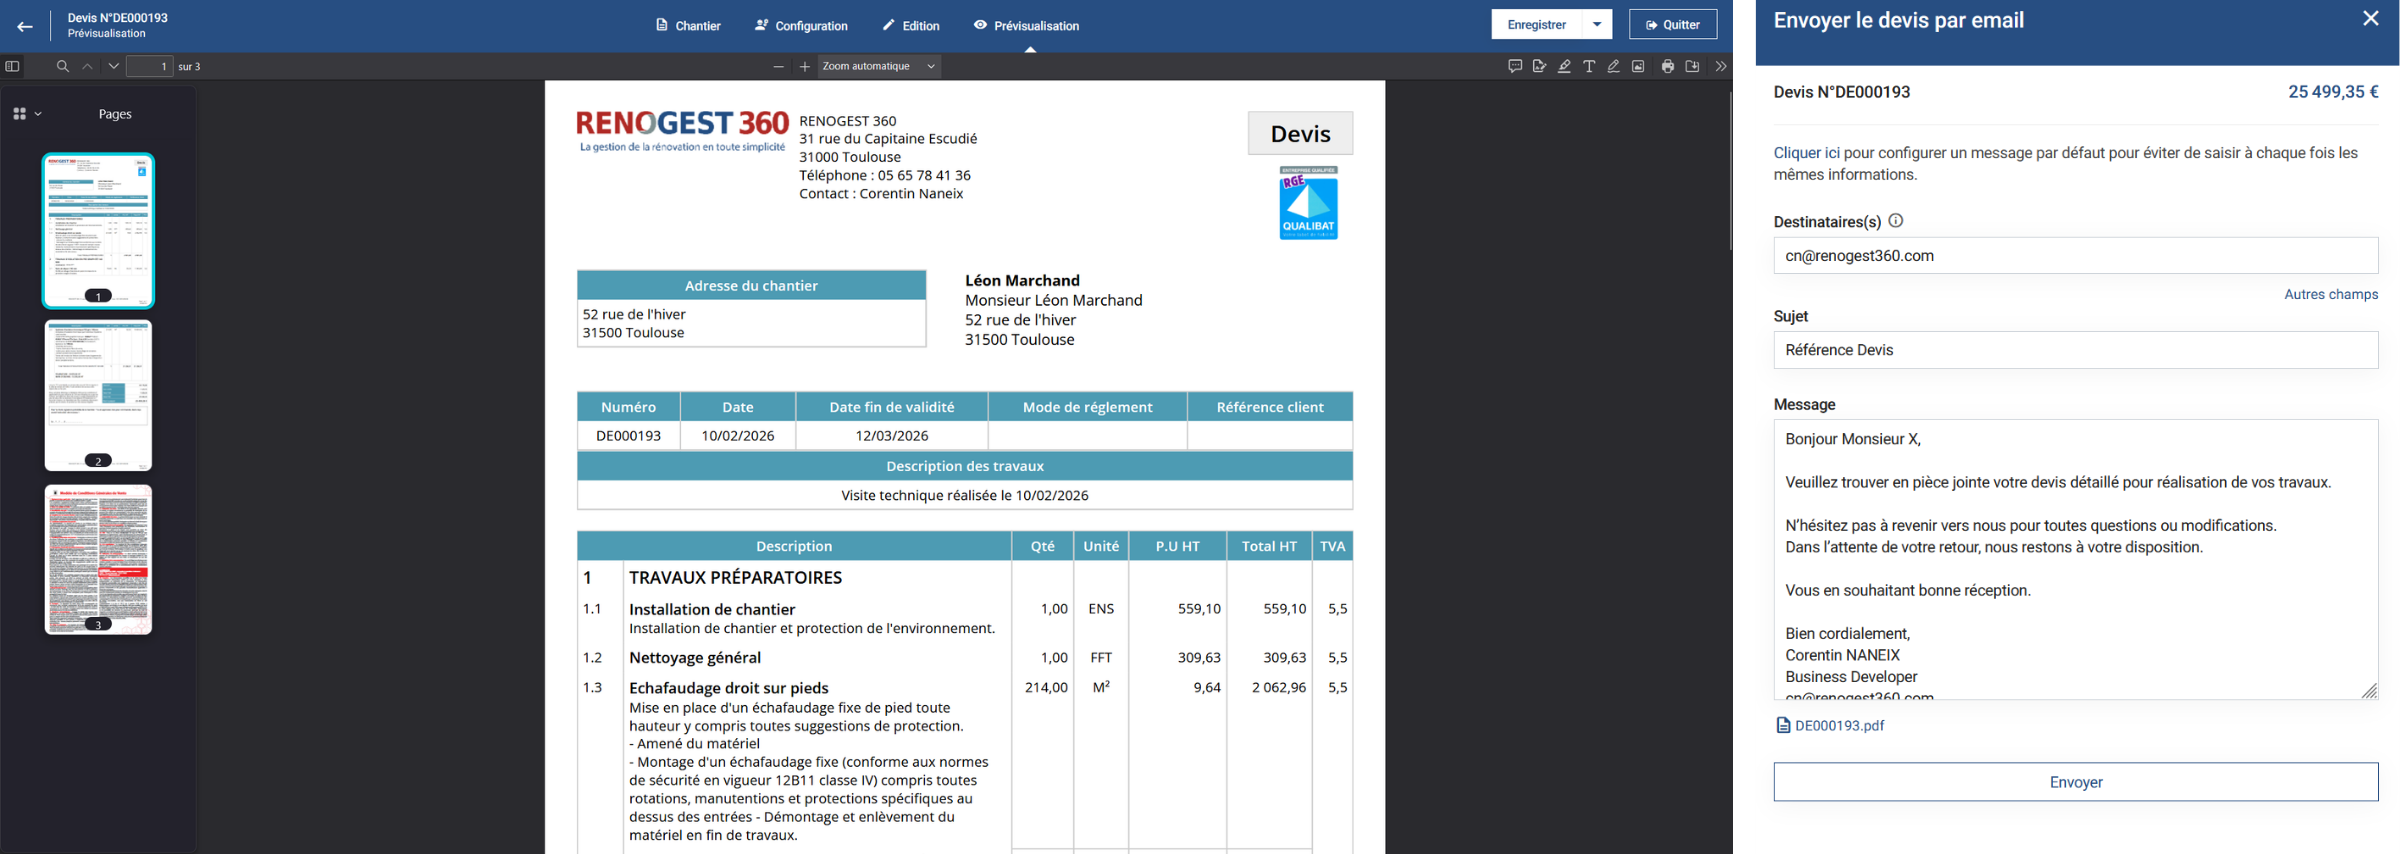Screen dimensions: 2400x854
Task: Open the Configuration tab
Action: (x=801, y=26)
